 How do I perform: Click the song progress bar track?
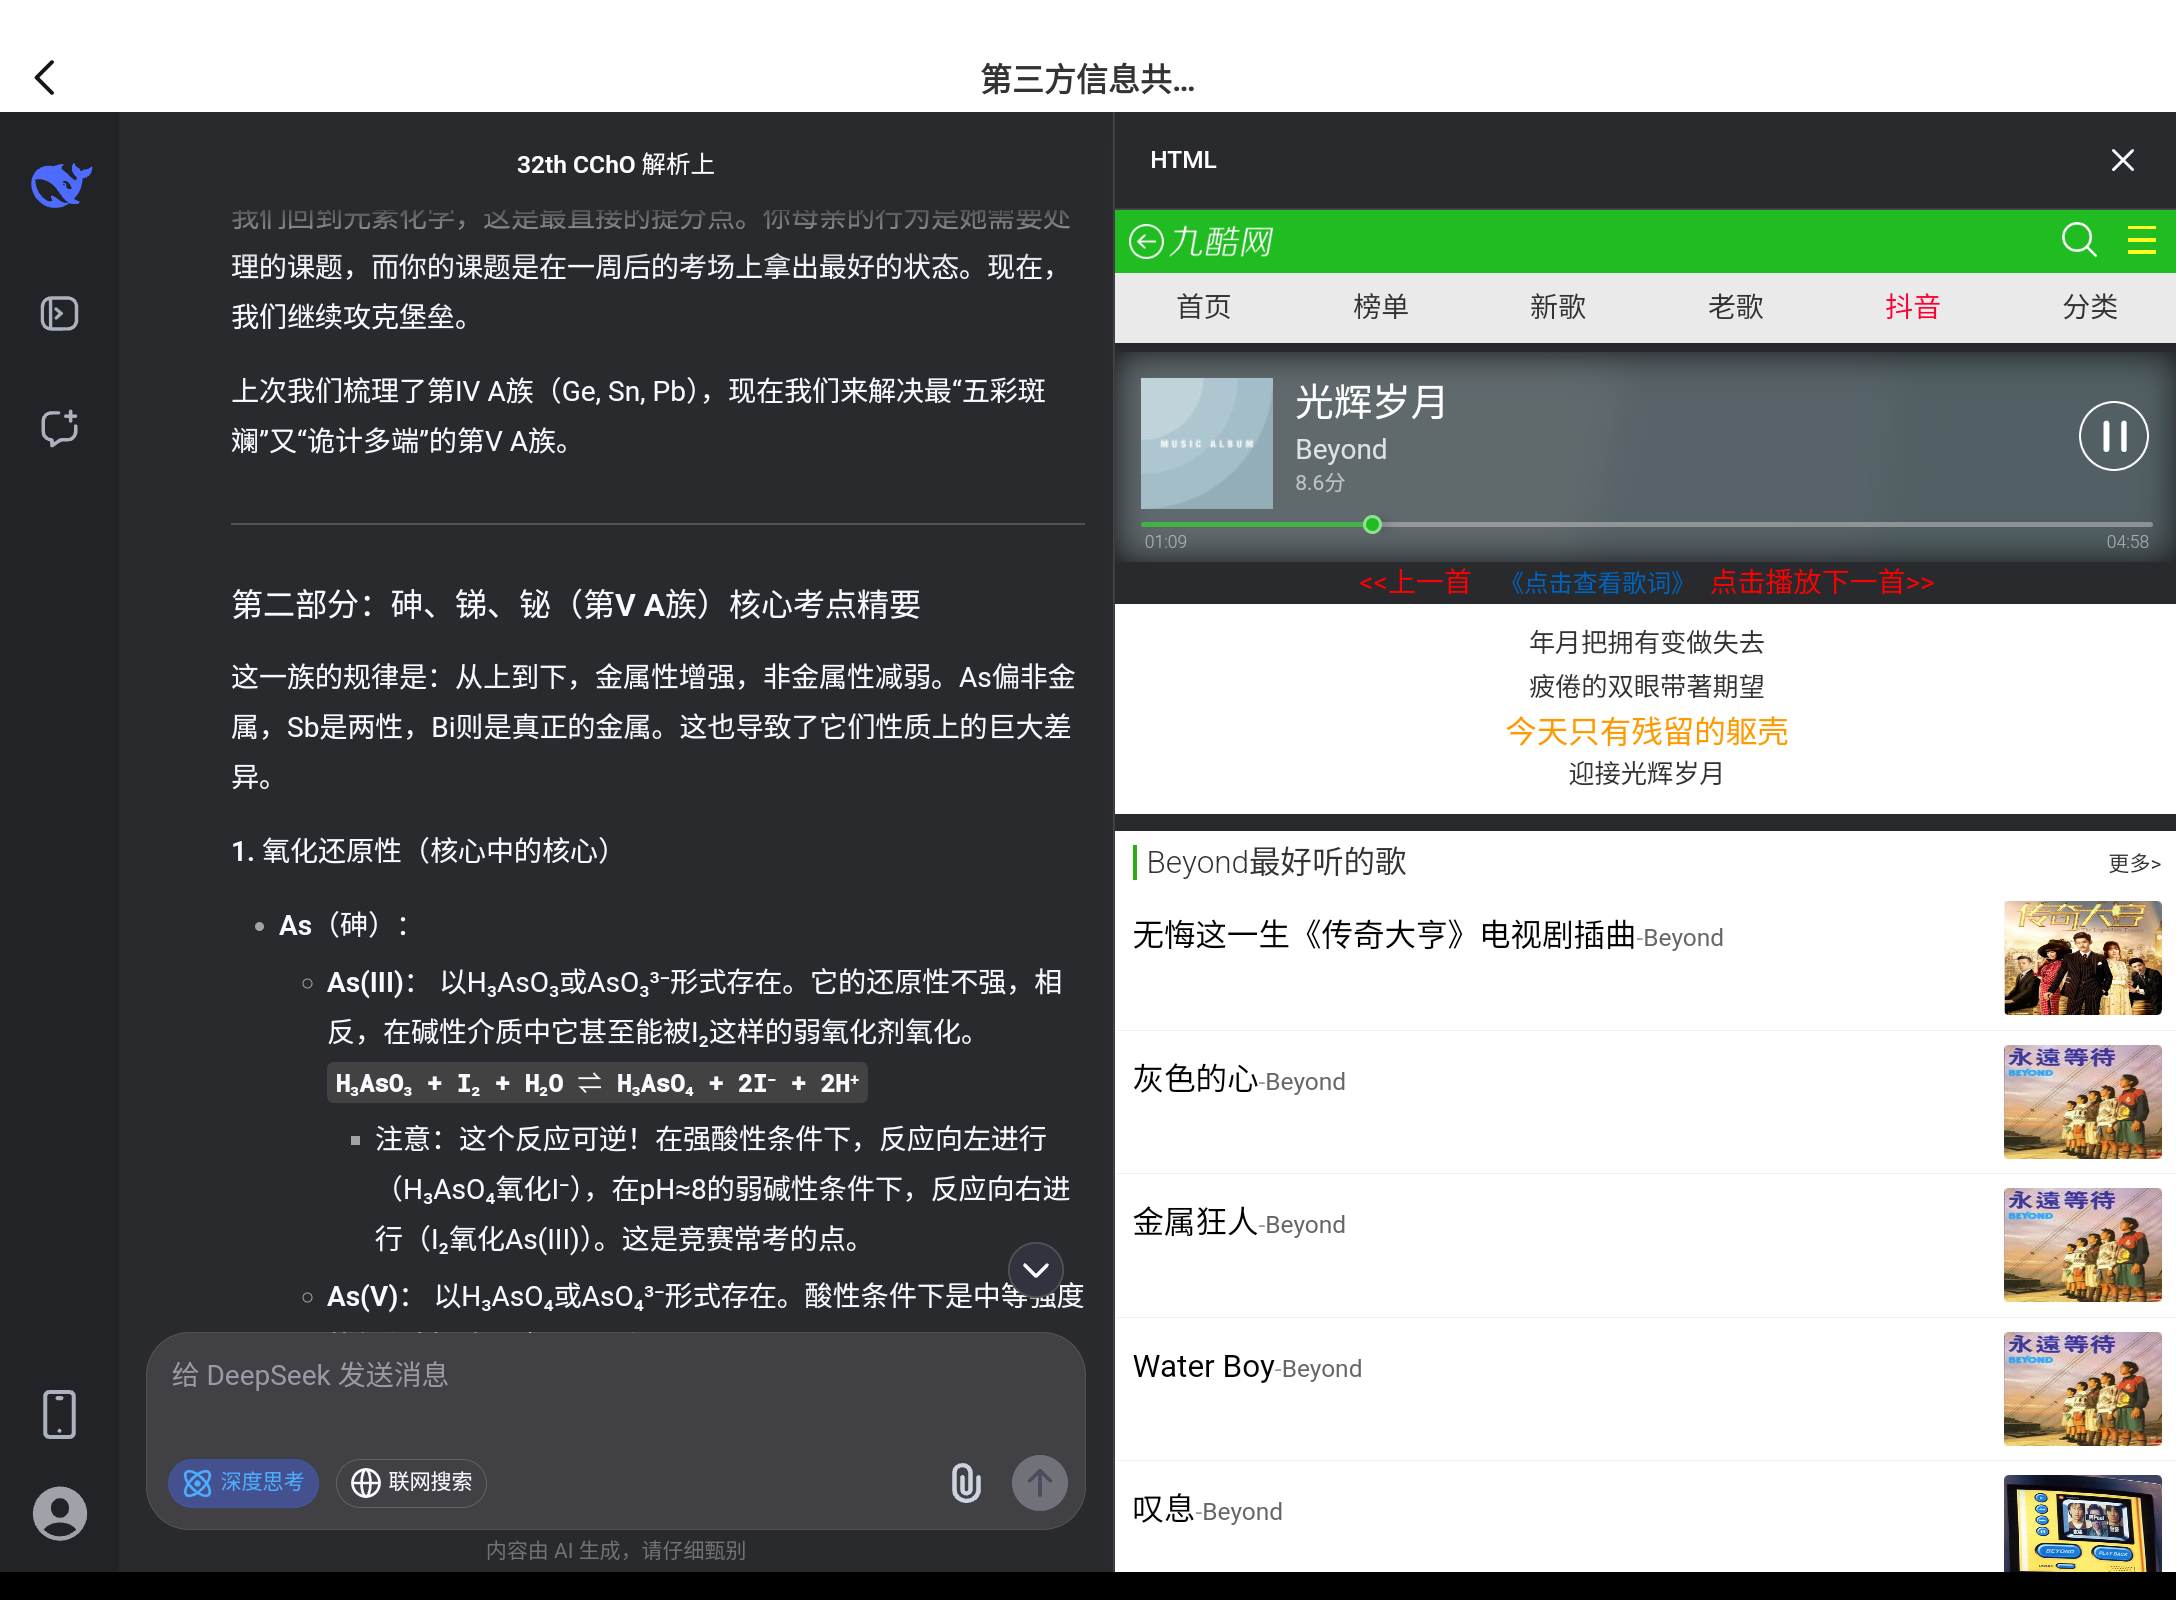(x=1646, y=524)
